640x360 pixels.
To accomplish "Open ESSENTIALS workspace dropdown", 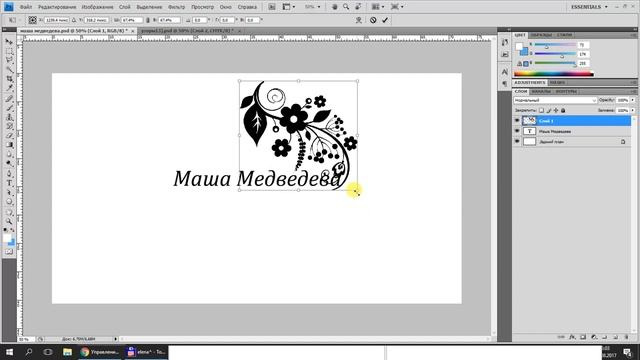I will coord(589,7).
